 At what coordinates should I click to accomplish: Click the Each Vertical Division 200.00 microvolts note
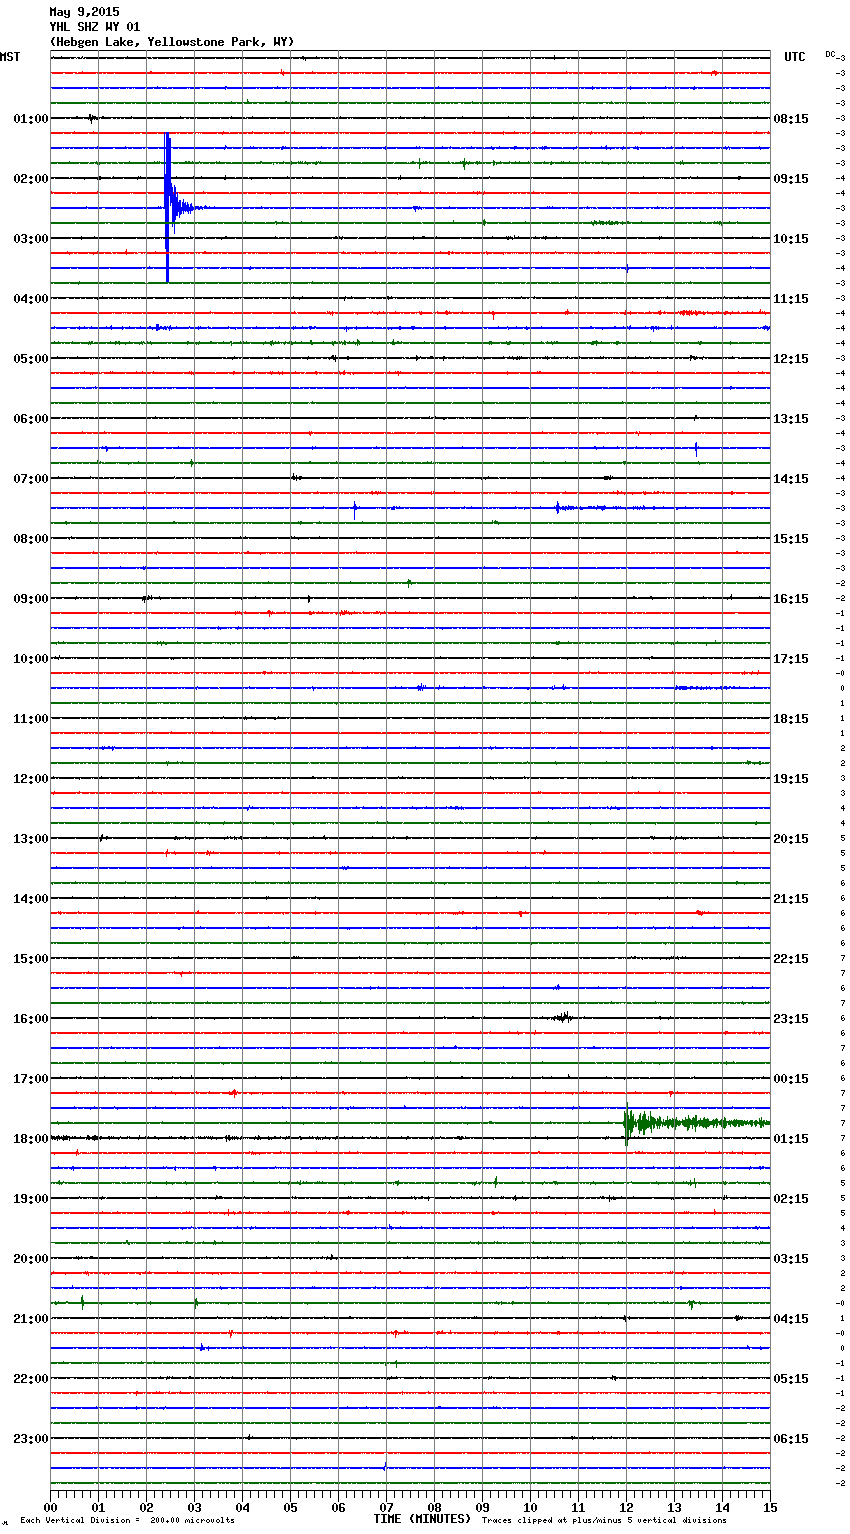click(x=127, y=1521)
